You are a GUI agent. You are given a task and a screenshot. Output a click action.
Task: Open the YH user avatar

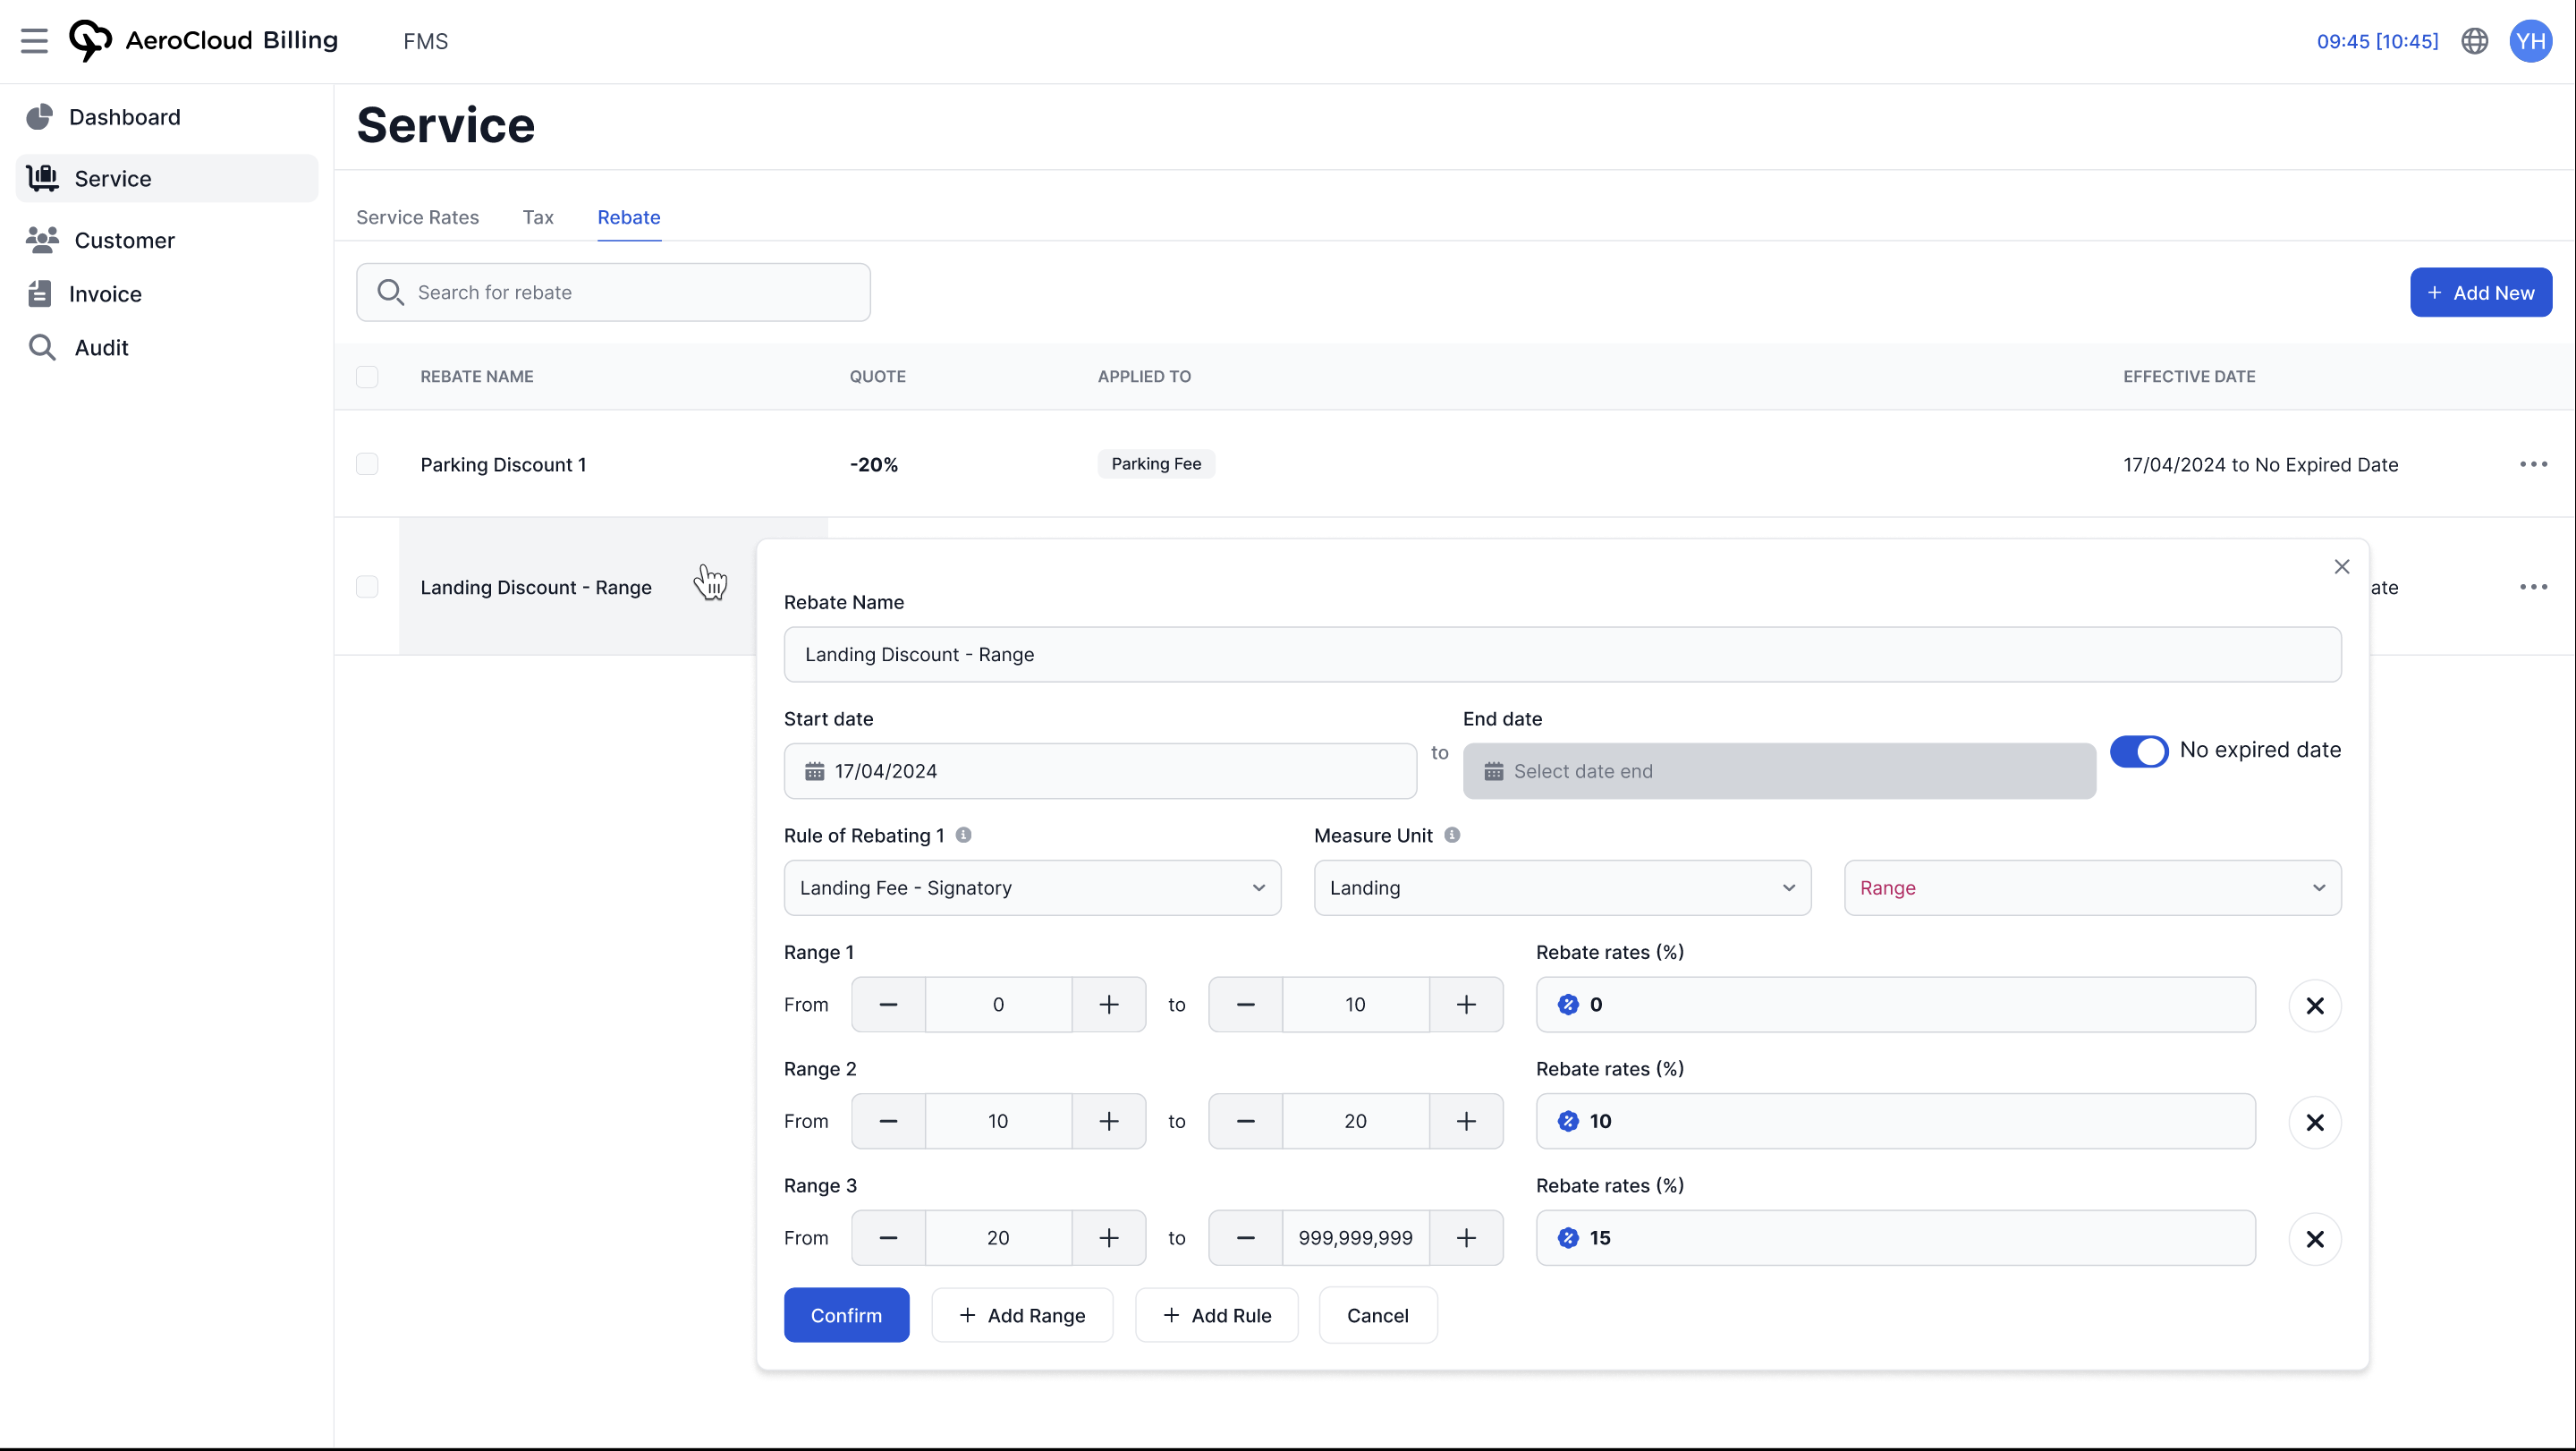pyautogui.click(x=2530, y=41)
